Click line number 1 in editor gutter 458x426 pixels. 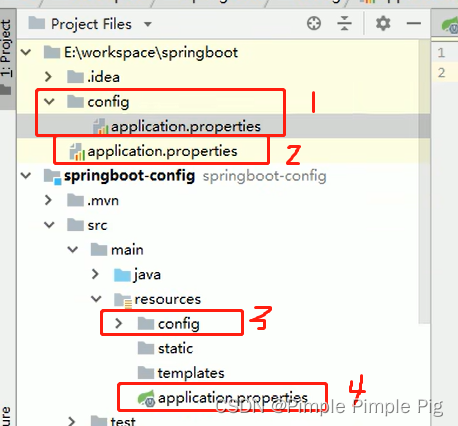441,53
